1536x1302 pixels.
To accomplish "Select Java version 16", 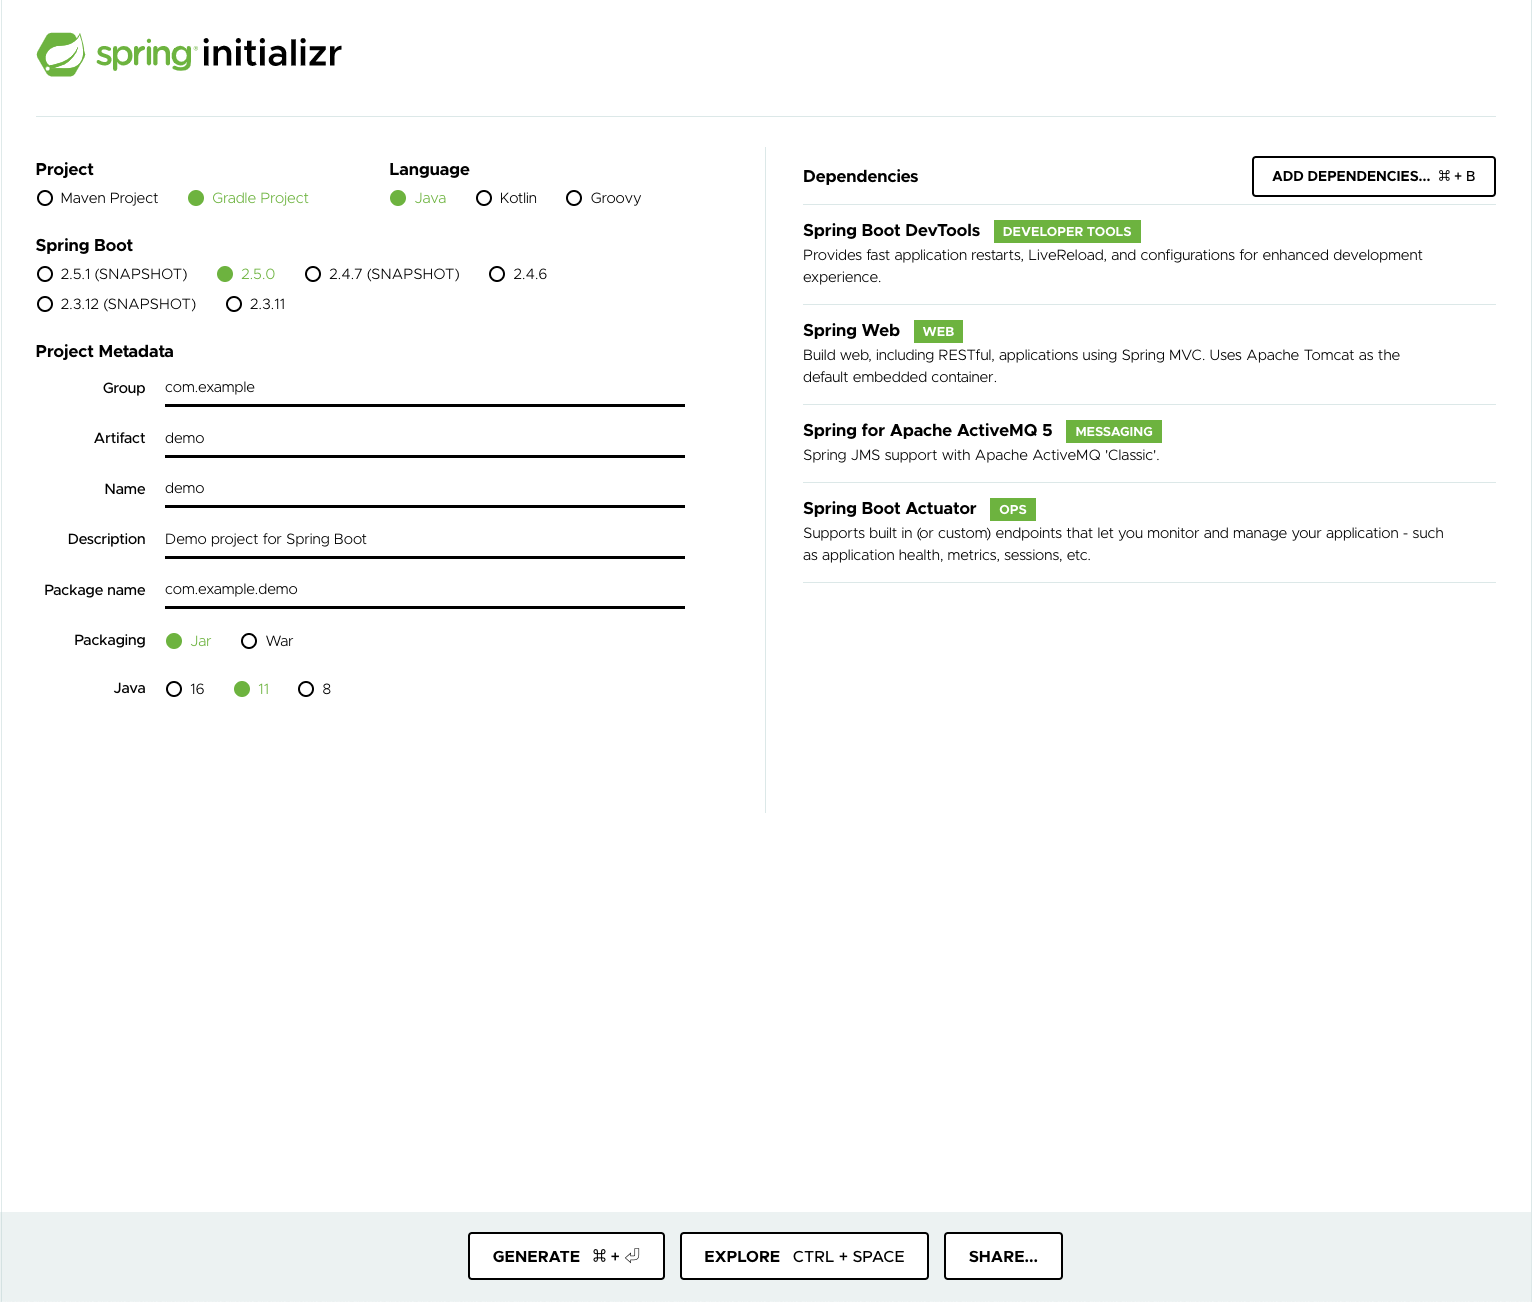I will (186, 689).
